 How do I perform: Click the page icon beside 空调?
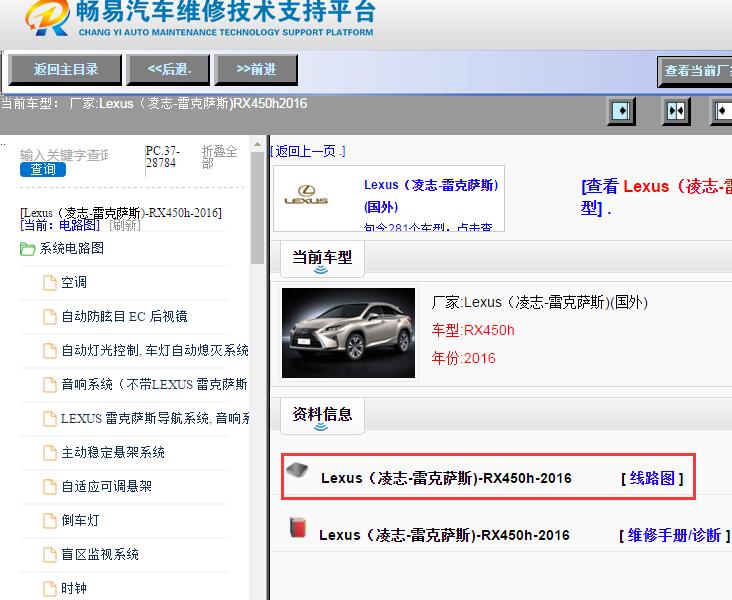click(50, 282)
